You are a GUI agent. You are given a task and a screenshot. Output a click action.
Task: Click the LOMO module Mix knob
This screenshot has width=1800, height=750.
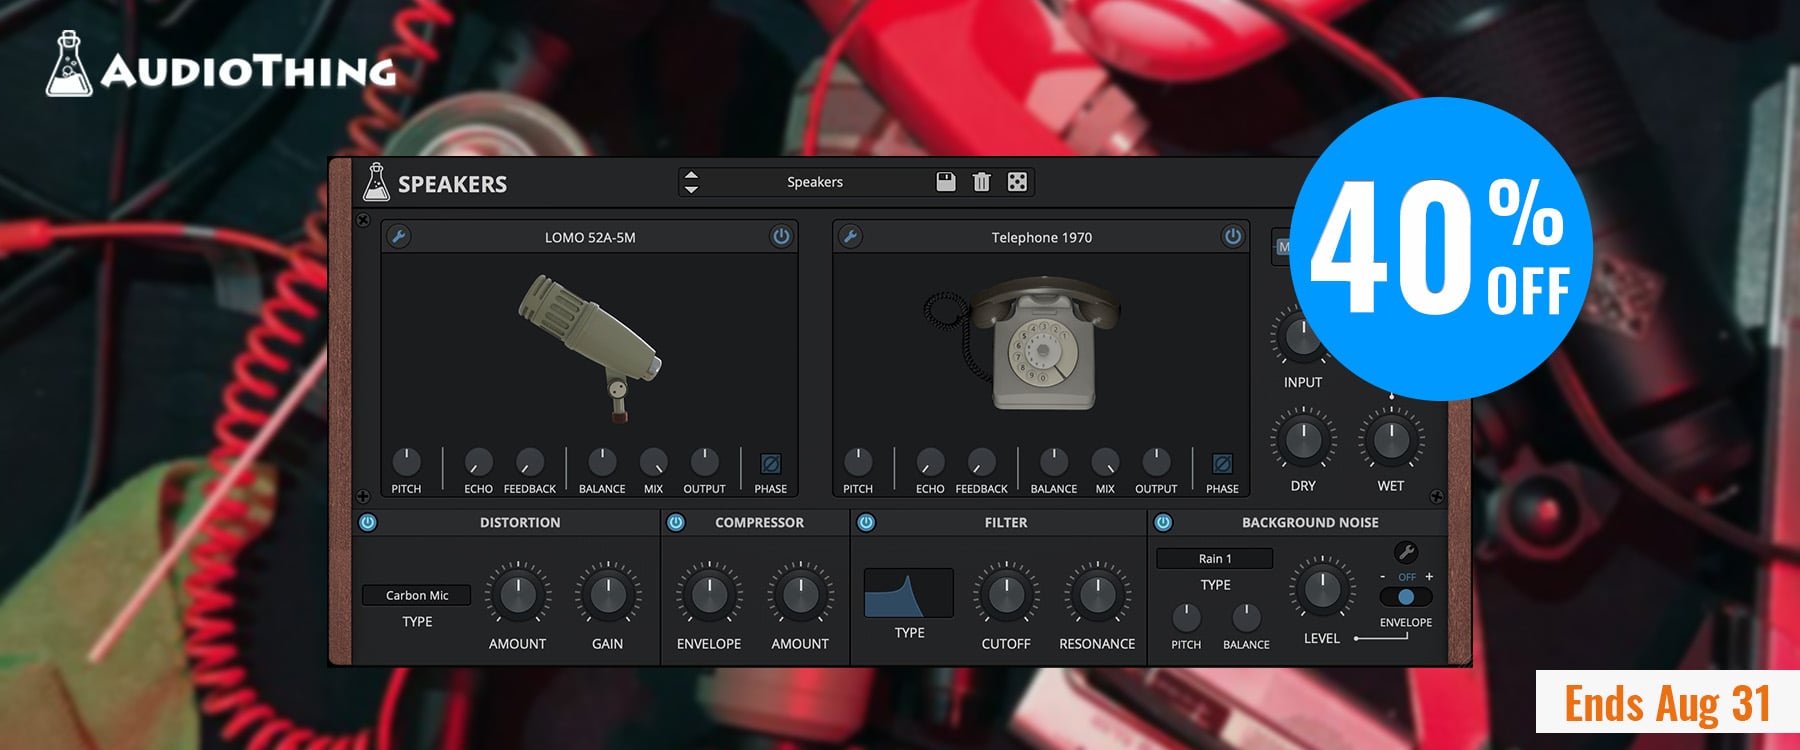(x=653, y=461)
